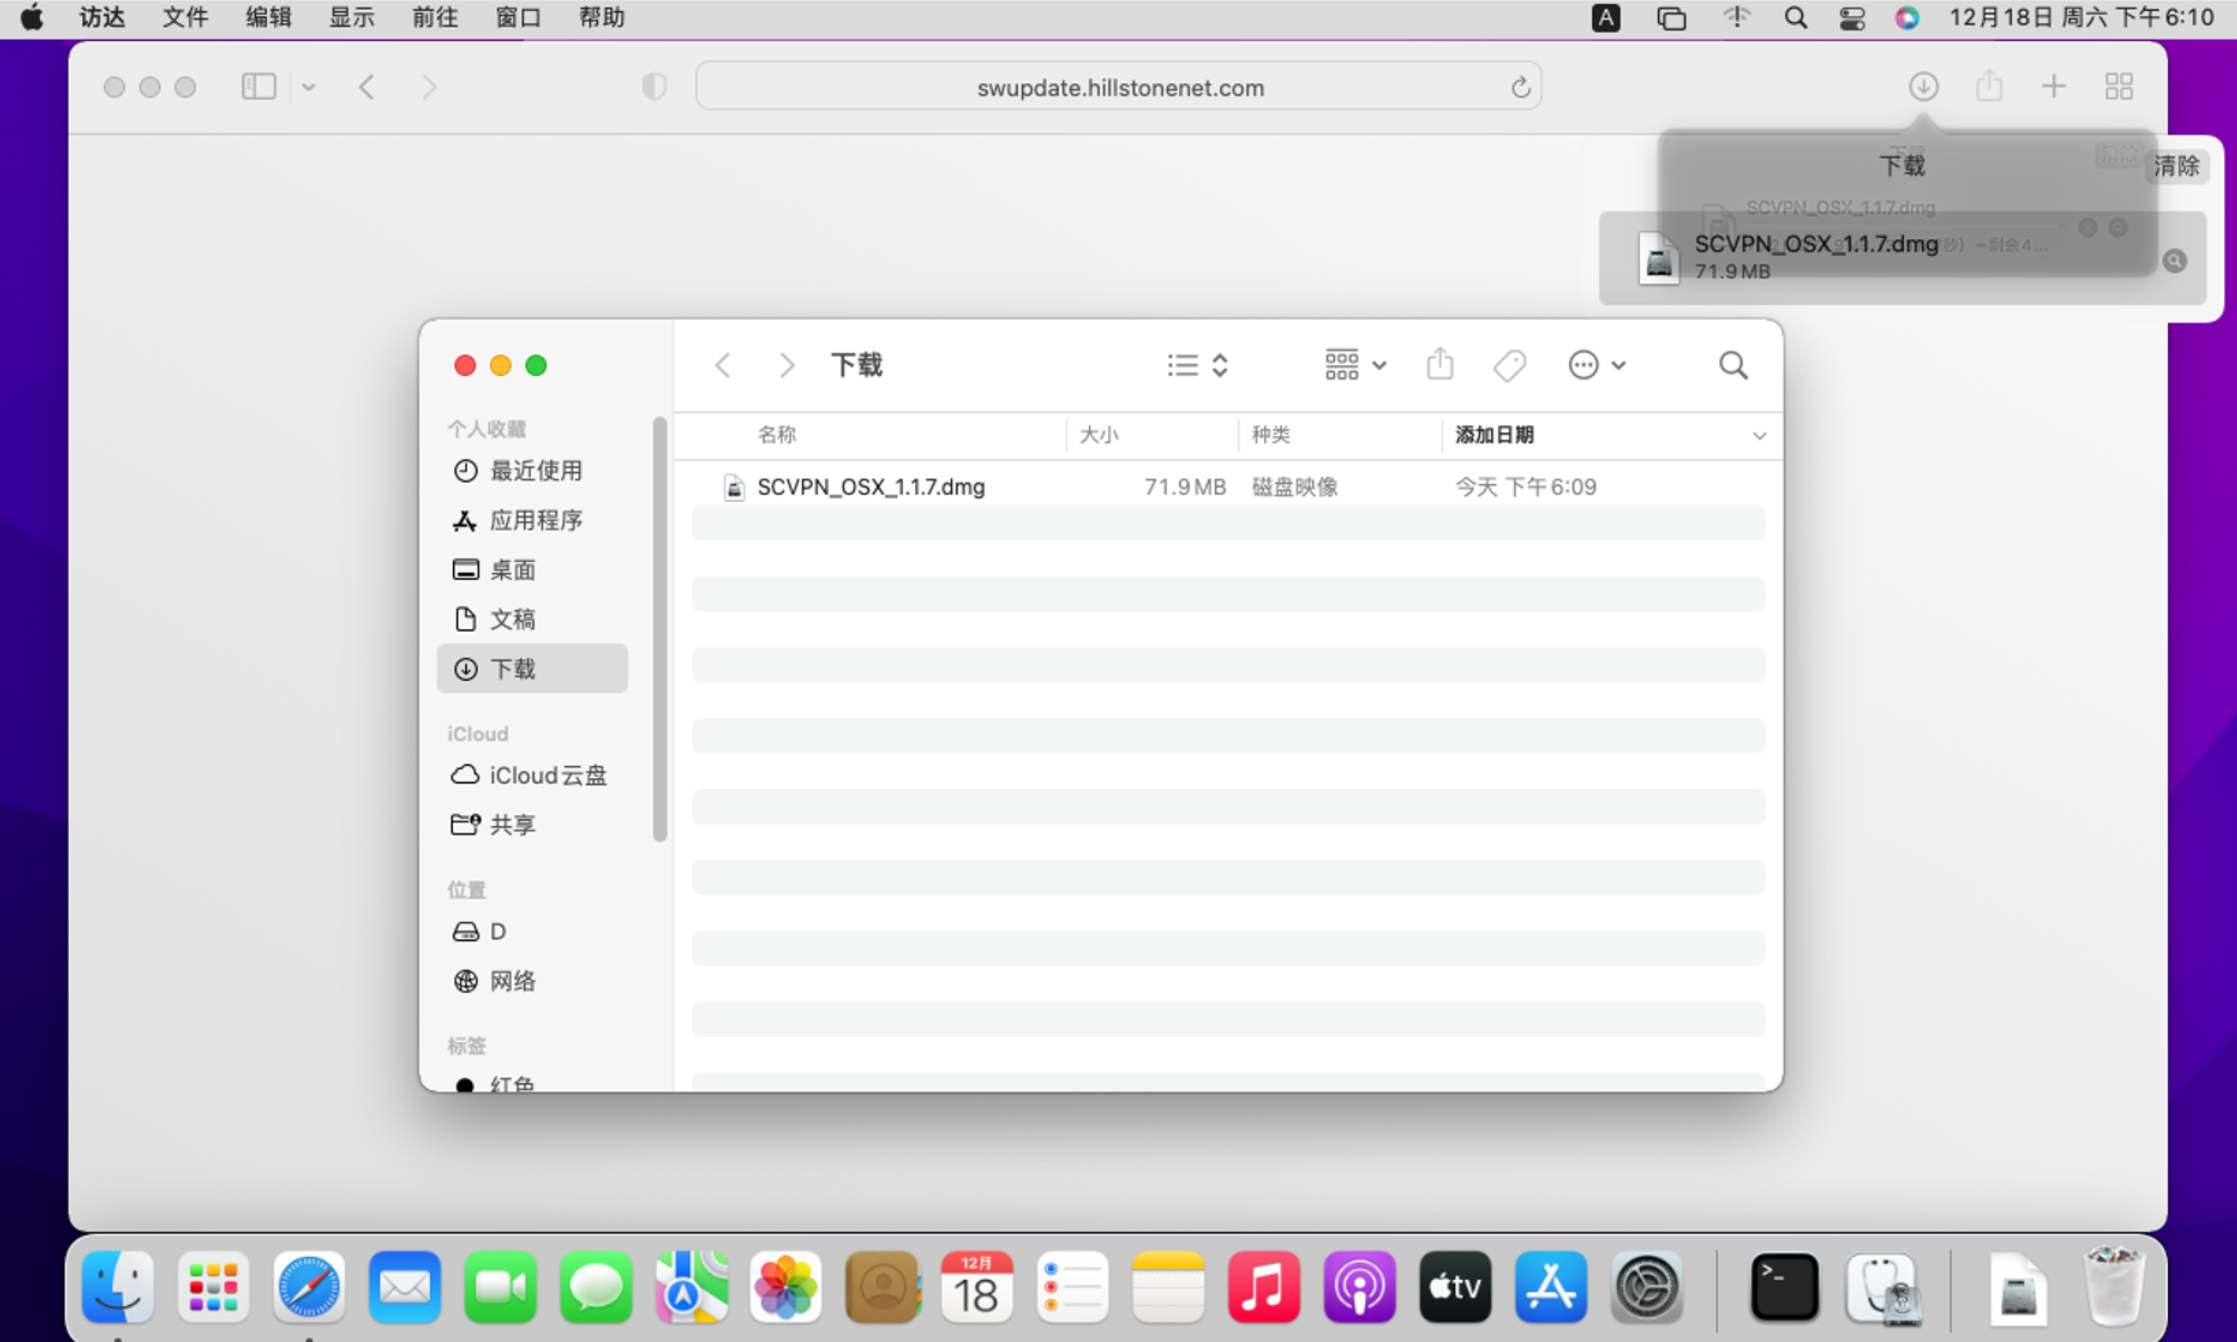This screenshot has height=1342, width=2237.
Task: Click Finder share button
Action: (1440, 364)
